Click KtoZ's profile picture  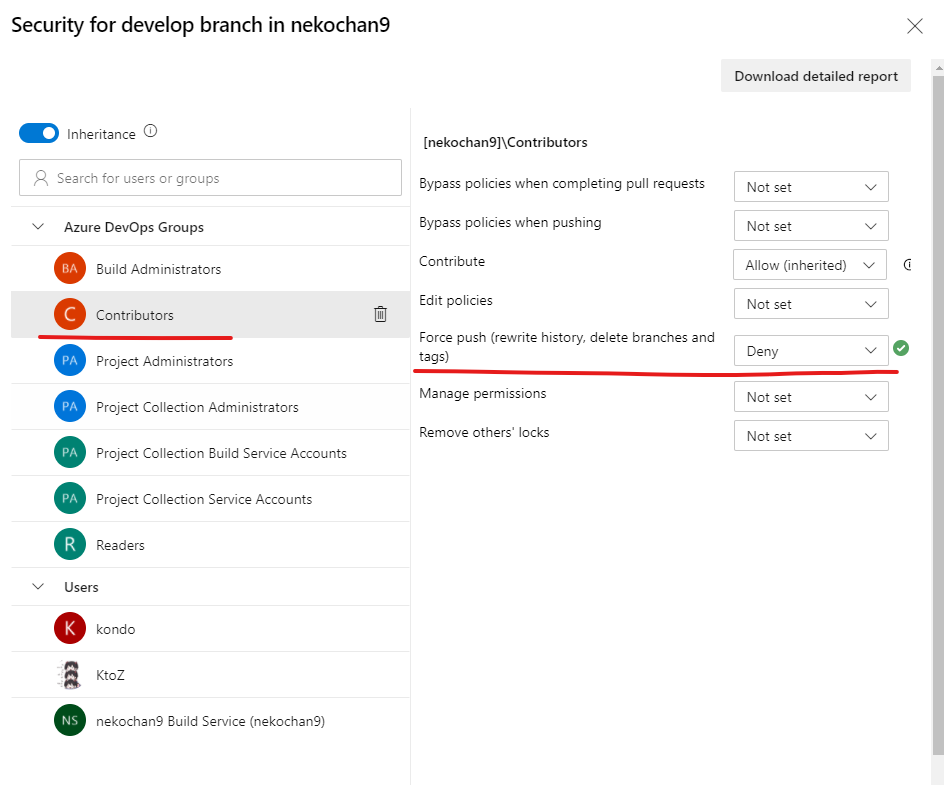70,675
